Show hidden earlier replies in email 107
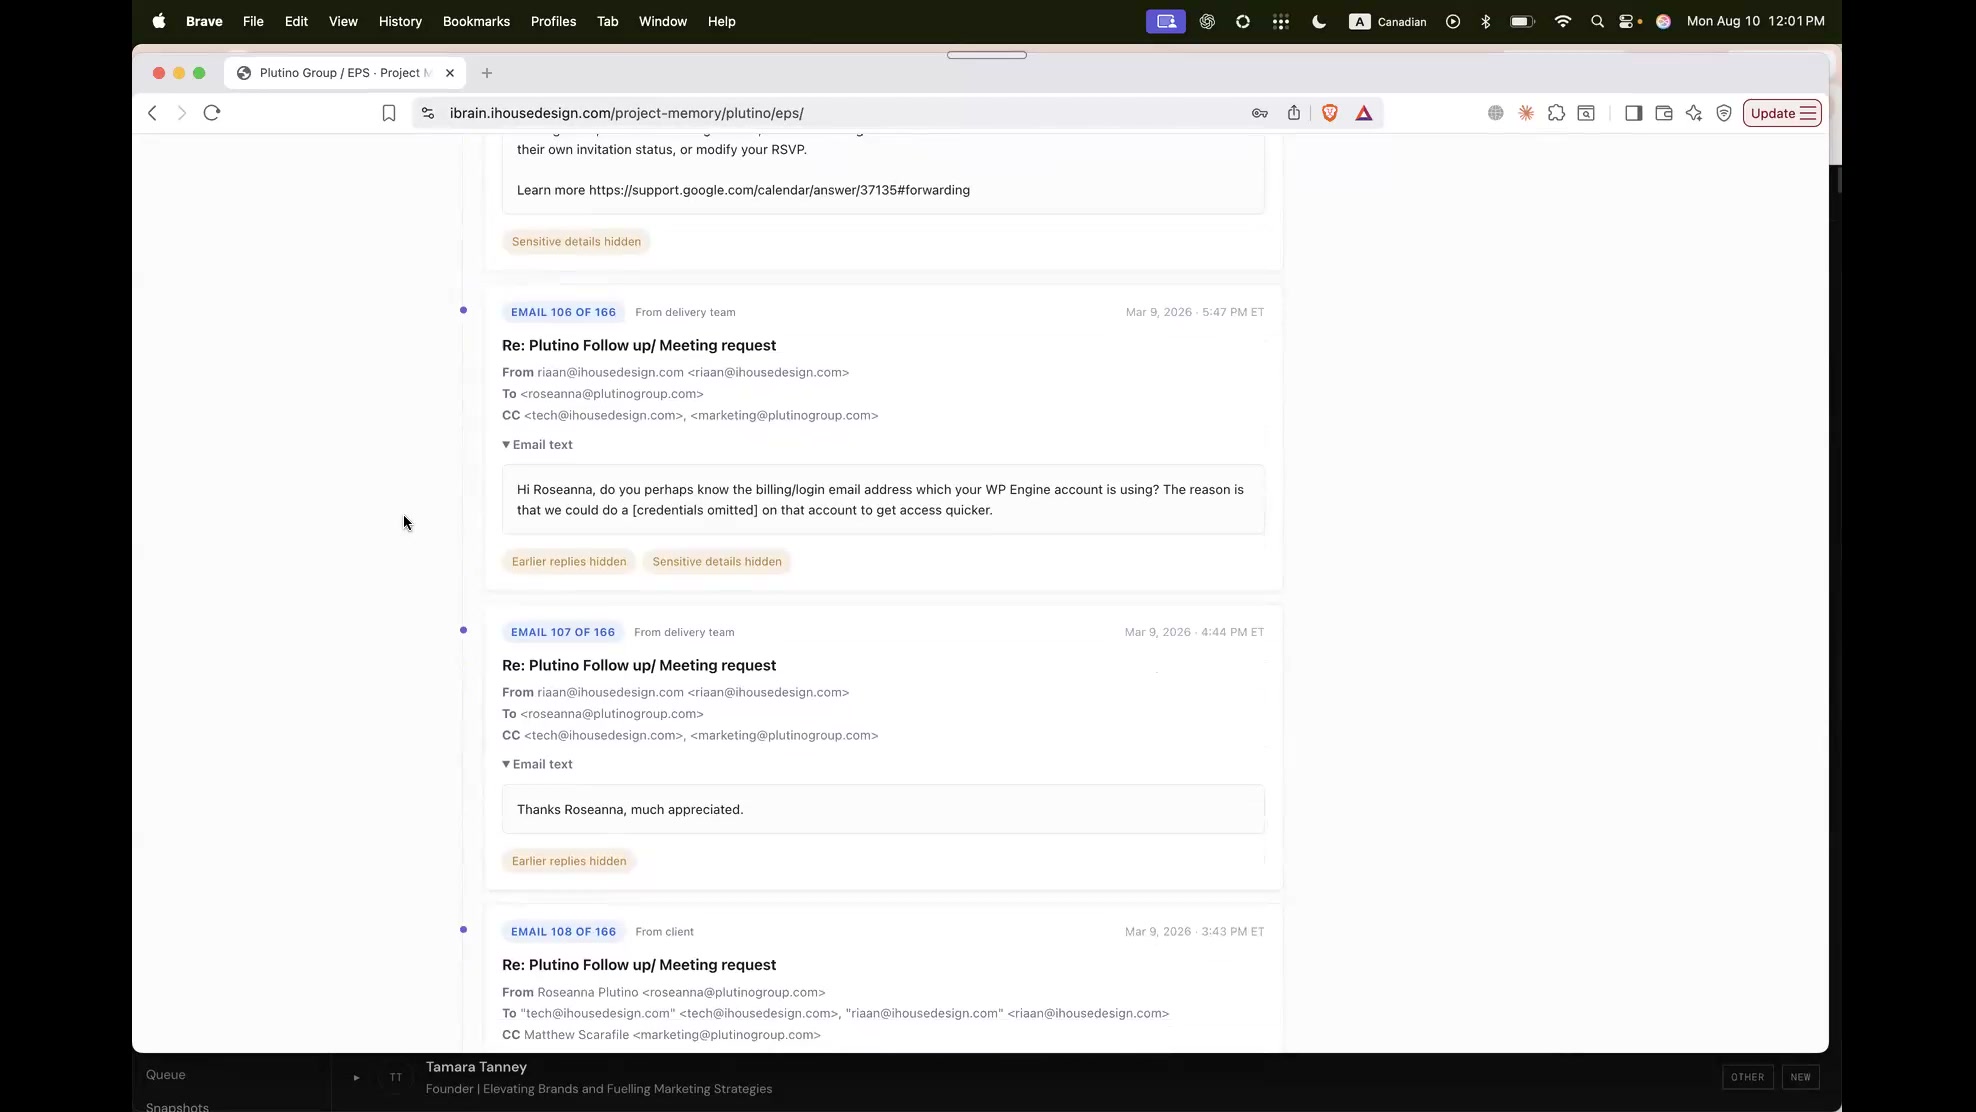1976x1112 pixels. tap(569, 861)
